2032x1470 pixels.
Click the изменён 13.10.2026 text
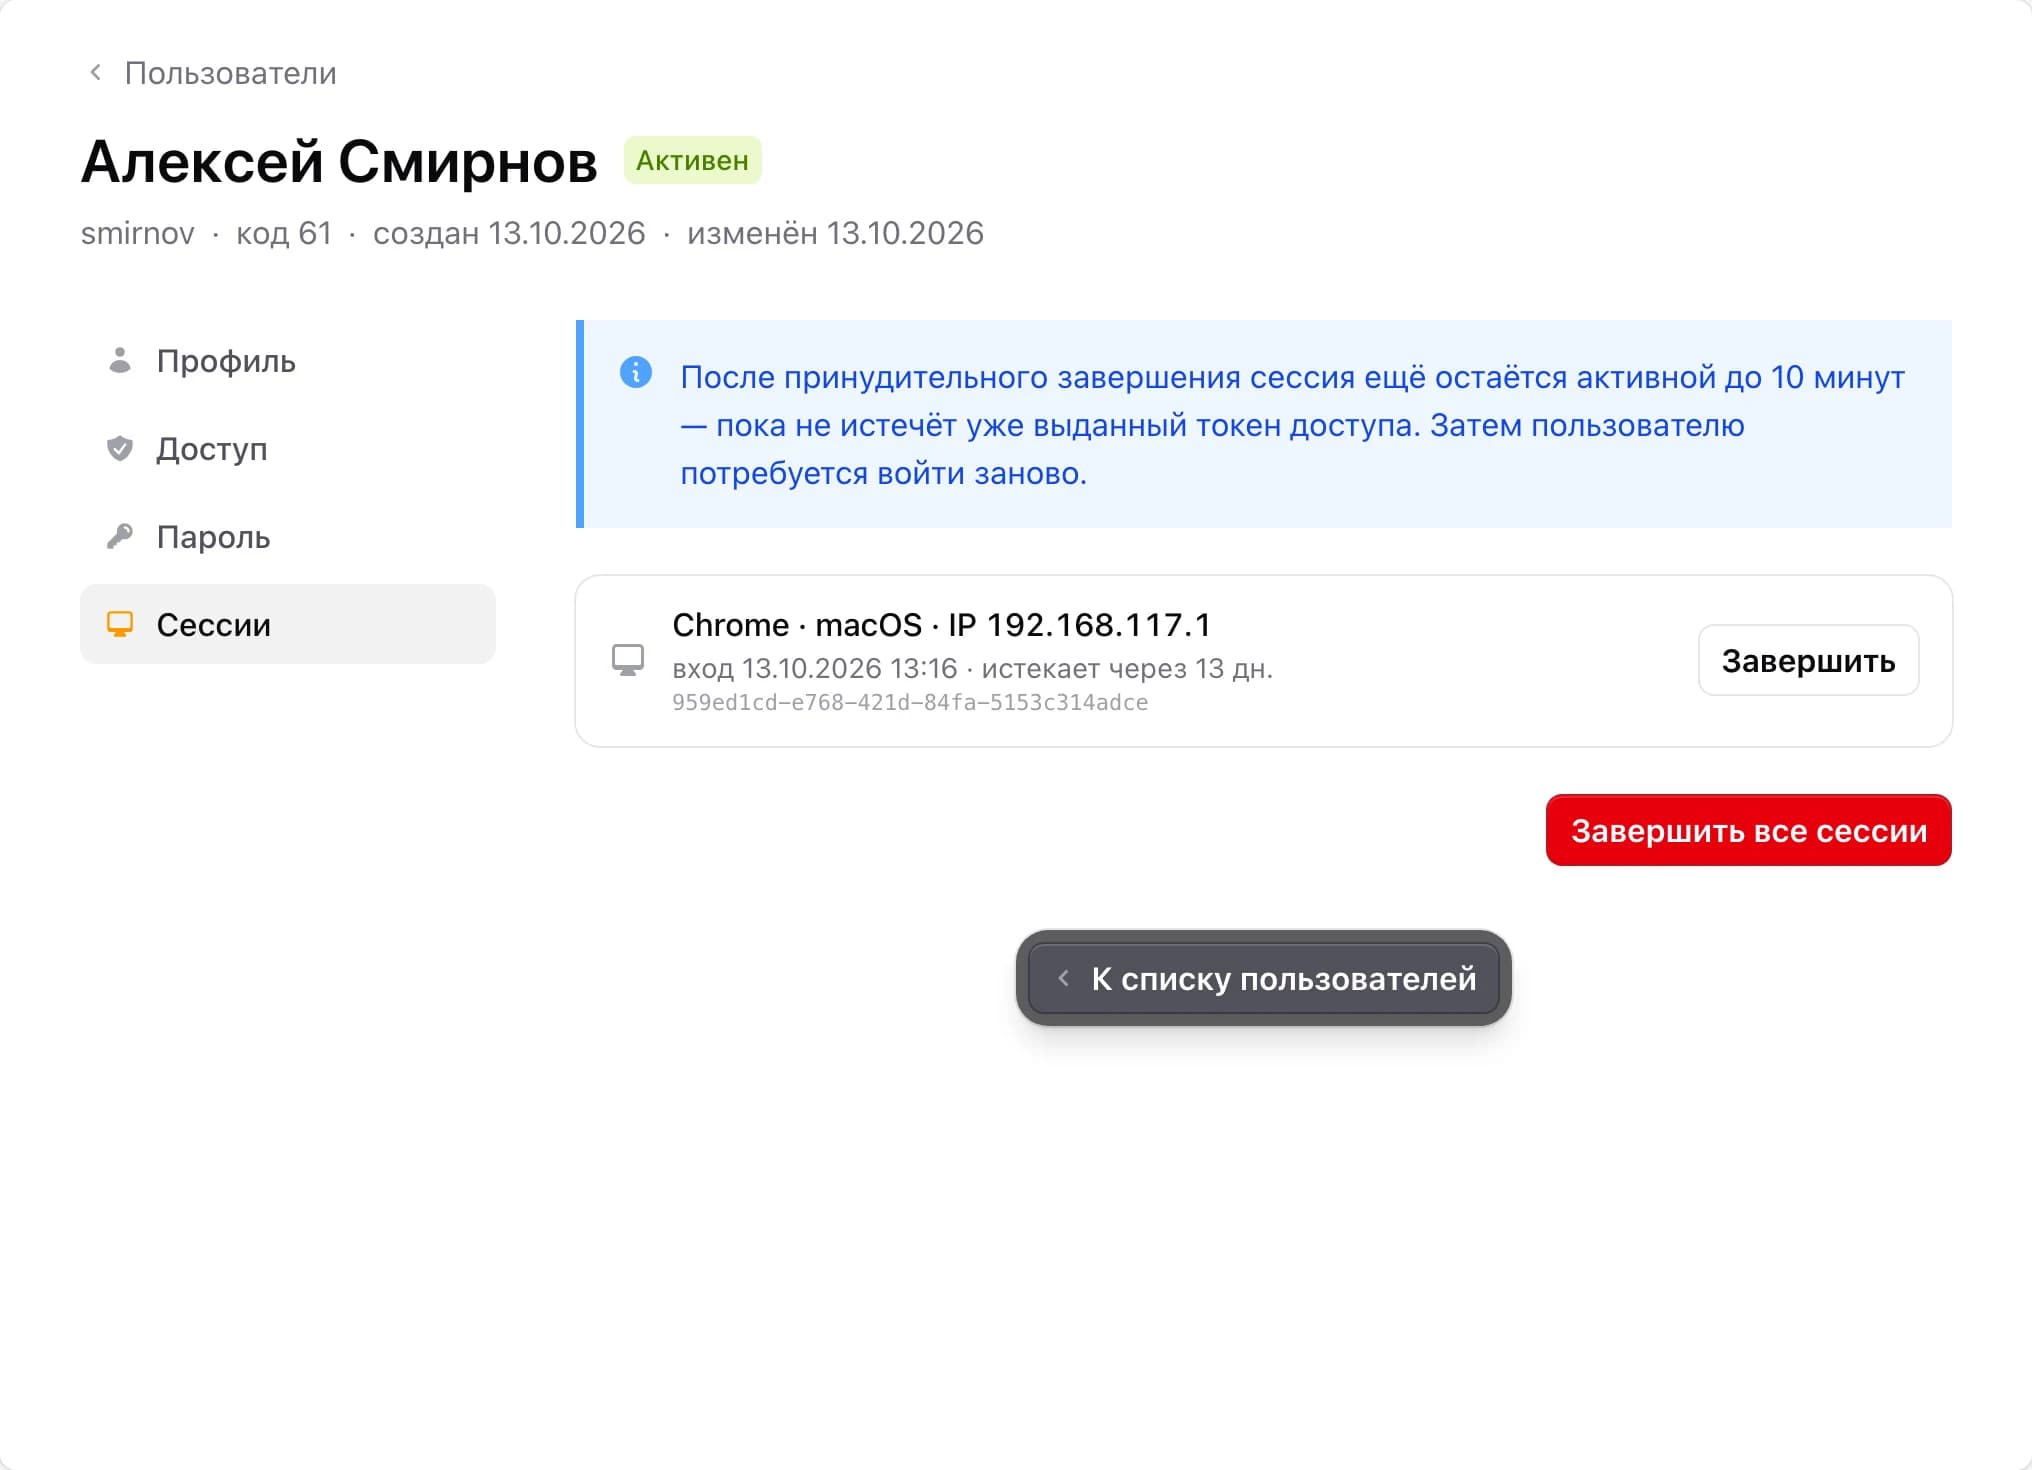point(835,233)
